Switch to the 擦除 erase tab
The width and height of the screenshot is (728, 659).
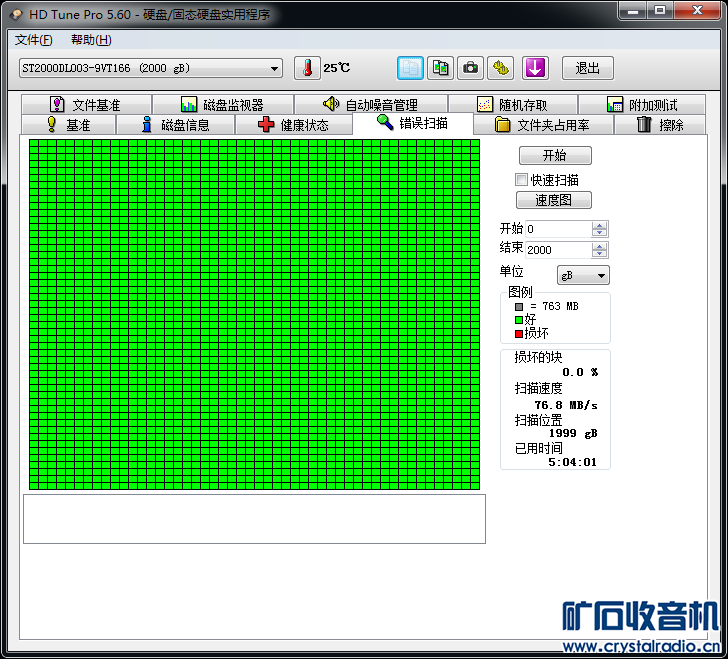[x=660, y=124]
